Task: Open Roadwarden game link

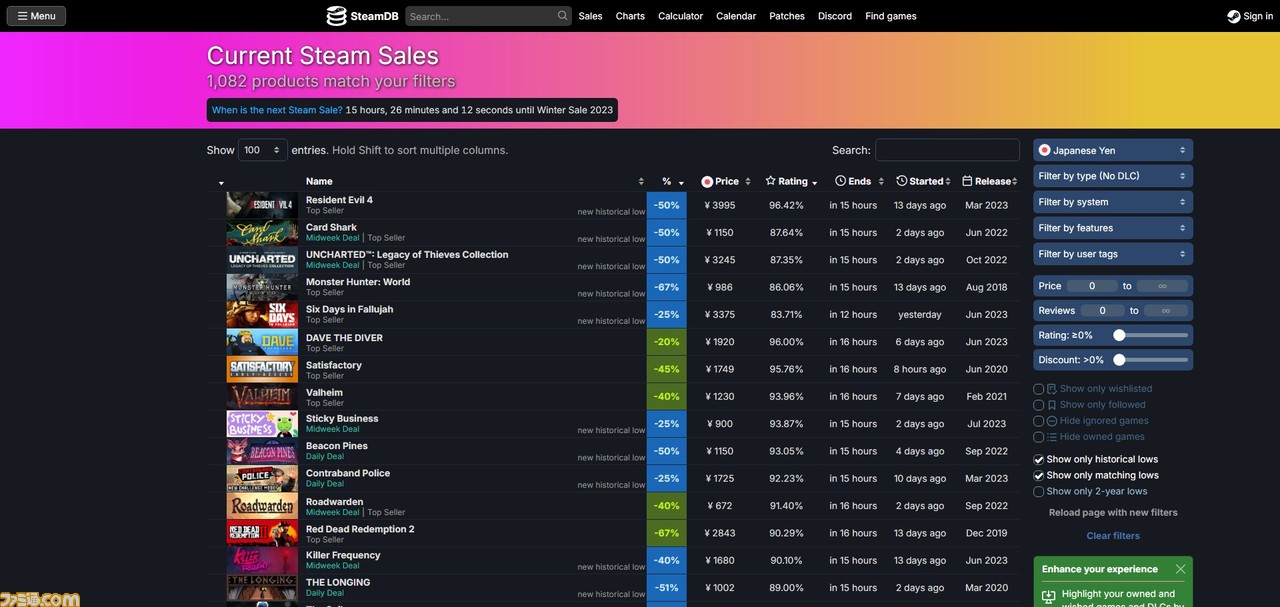Action: click(x=334, y=502)
